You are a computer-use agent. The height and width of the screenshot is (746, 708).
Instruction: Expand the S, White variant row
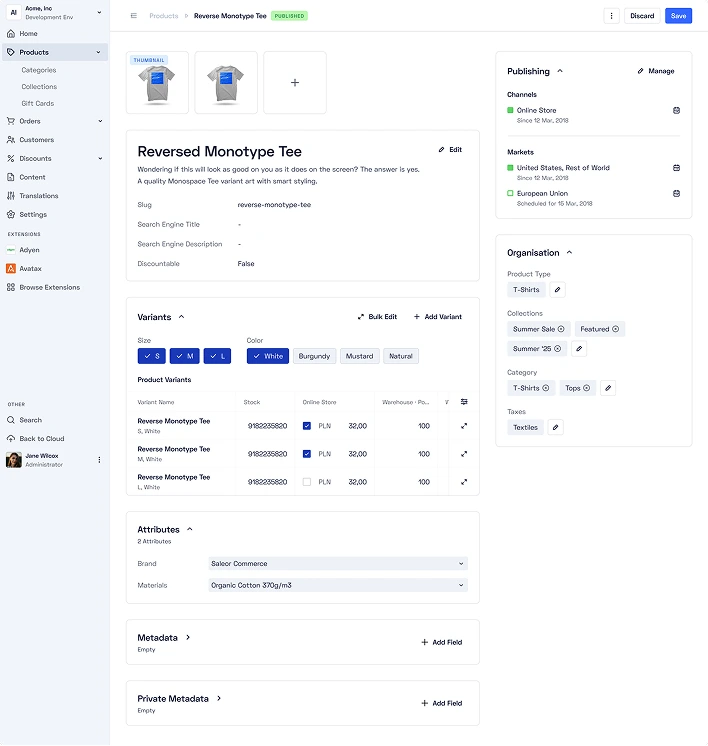point(464,426)
